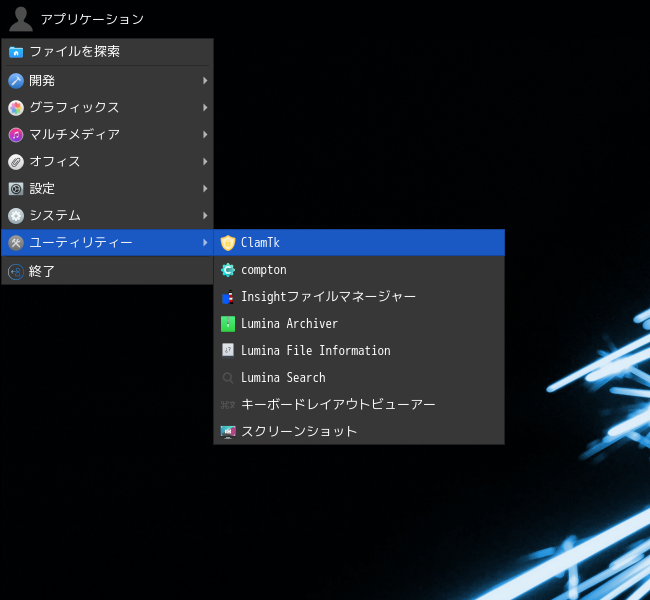
Task: Expand the グラフィックス submenu arrow
Action: 205,107
